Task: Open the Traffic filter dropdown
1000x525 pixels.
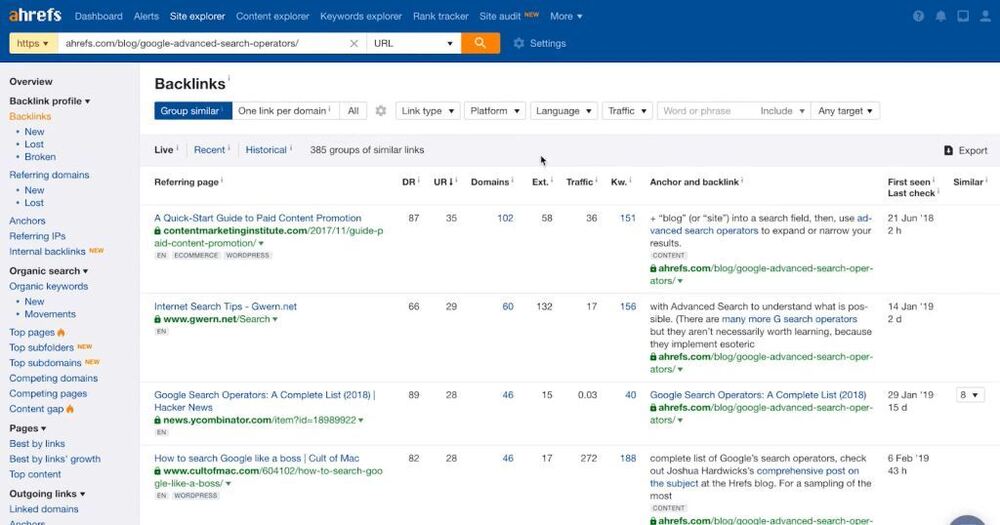Action: tap(628, 111)
